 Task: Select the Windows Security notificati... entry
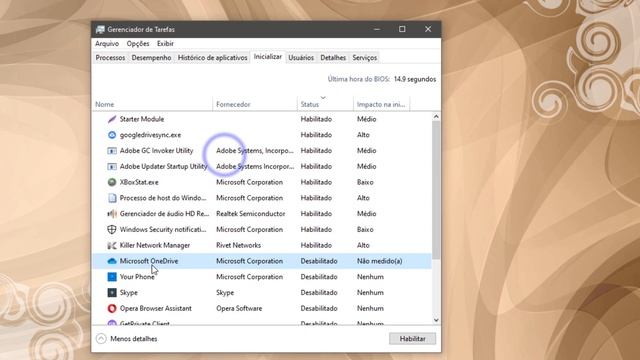click(163, 229)
